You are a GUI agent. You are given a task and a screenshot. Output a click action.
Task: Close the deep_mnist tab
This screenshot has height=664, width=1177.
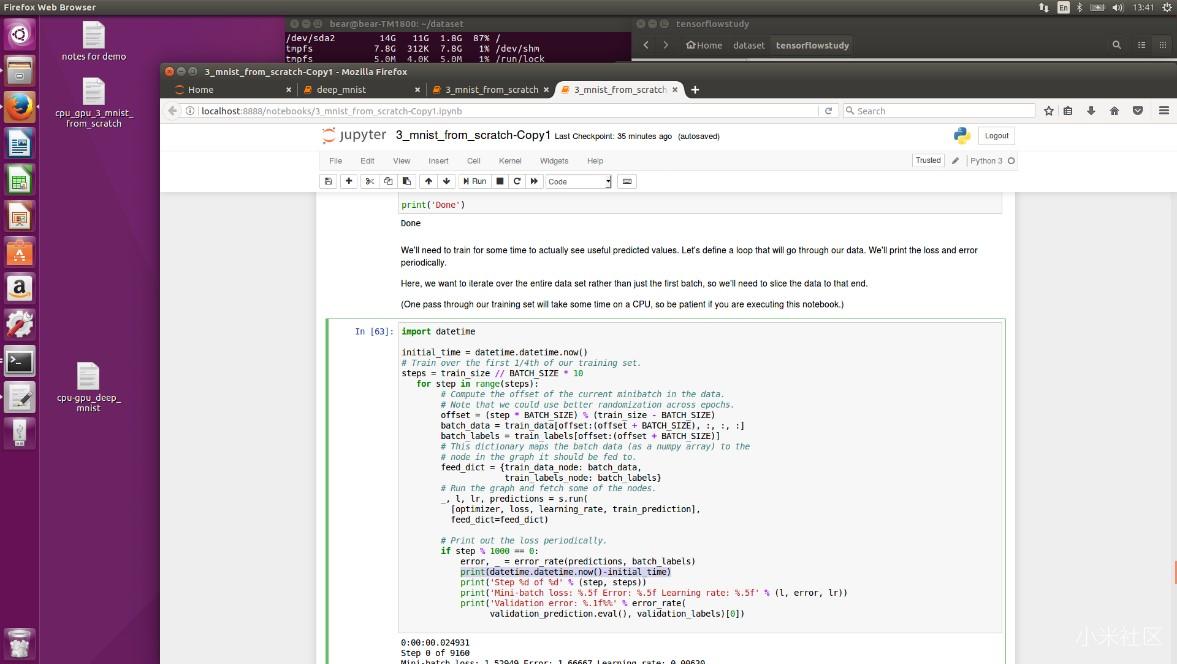click(417, 89)
